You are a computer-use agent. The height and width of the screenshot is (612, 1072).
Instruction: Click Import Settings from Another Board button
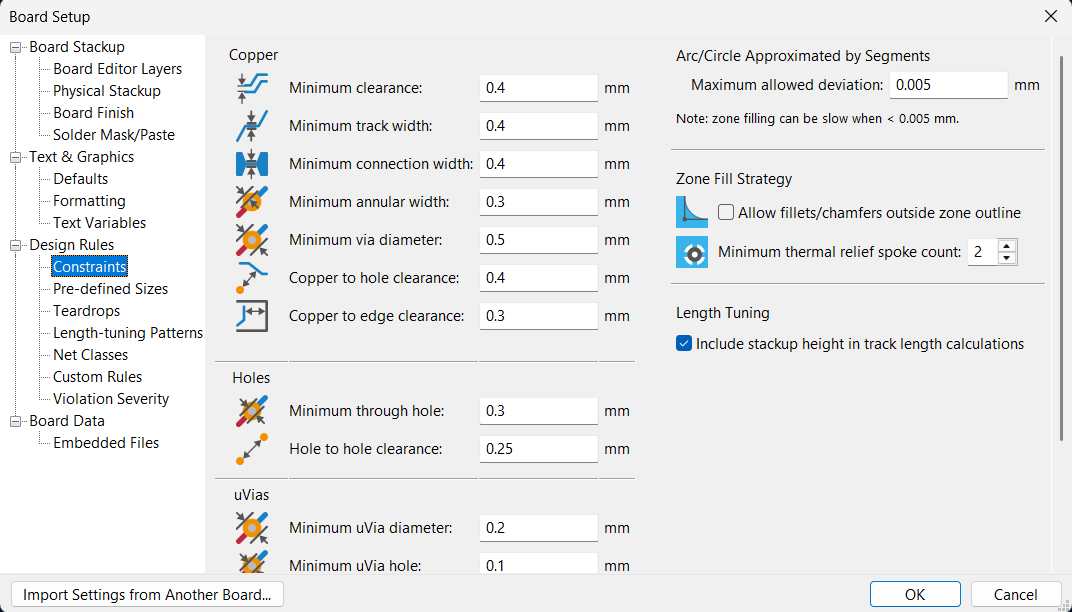pos(147,594)
